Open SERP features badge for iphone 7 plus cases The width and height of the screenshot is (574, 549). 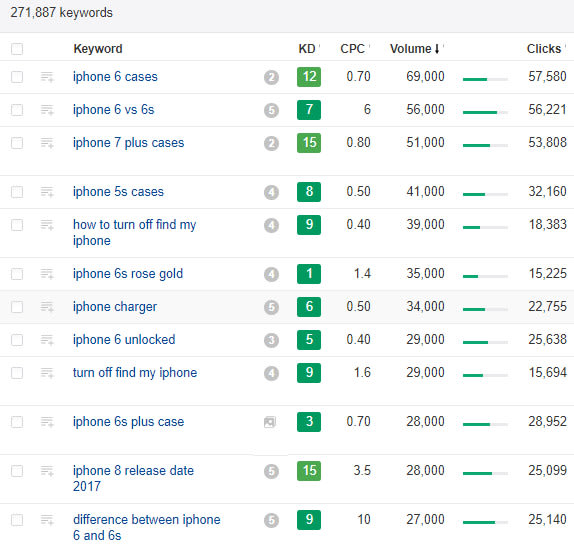pos(271,143)
